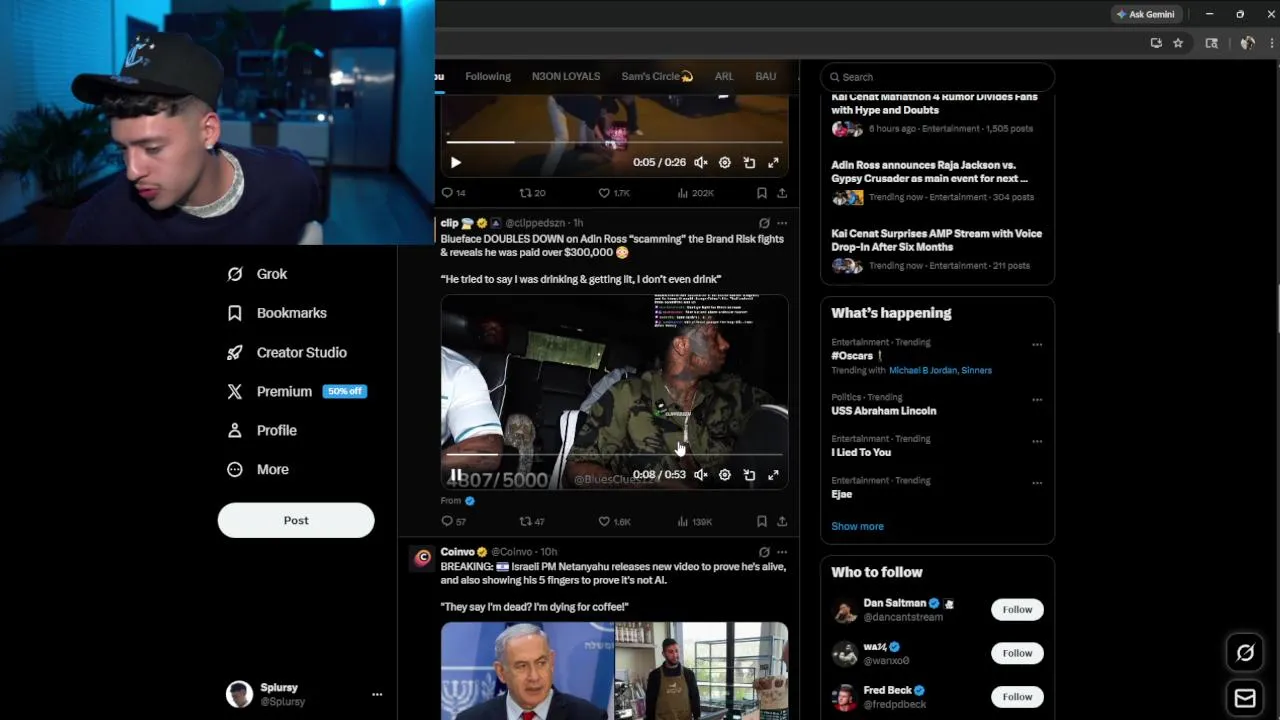Open Creator Studio in the sidebar

point(287,352)
